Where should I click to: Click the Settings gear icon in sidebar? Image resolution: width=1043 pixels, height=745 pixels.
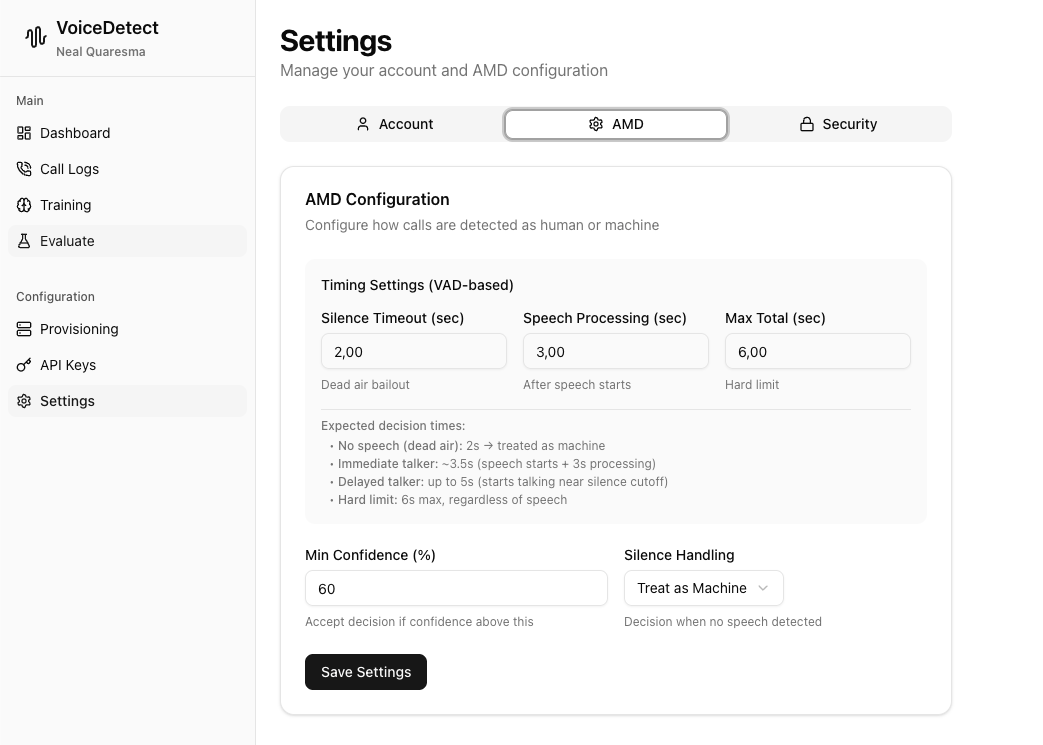click(23, 401)
